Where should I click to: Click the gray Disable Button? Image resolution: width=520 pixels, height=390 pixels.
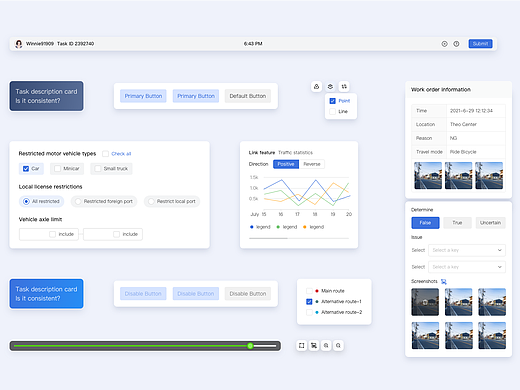[x=248, y=294]
